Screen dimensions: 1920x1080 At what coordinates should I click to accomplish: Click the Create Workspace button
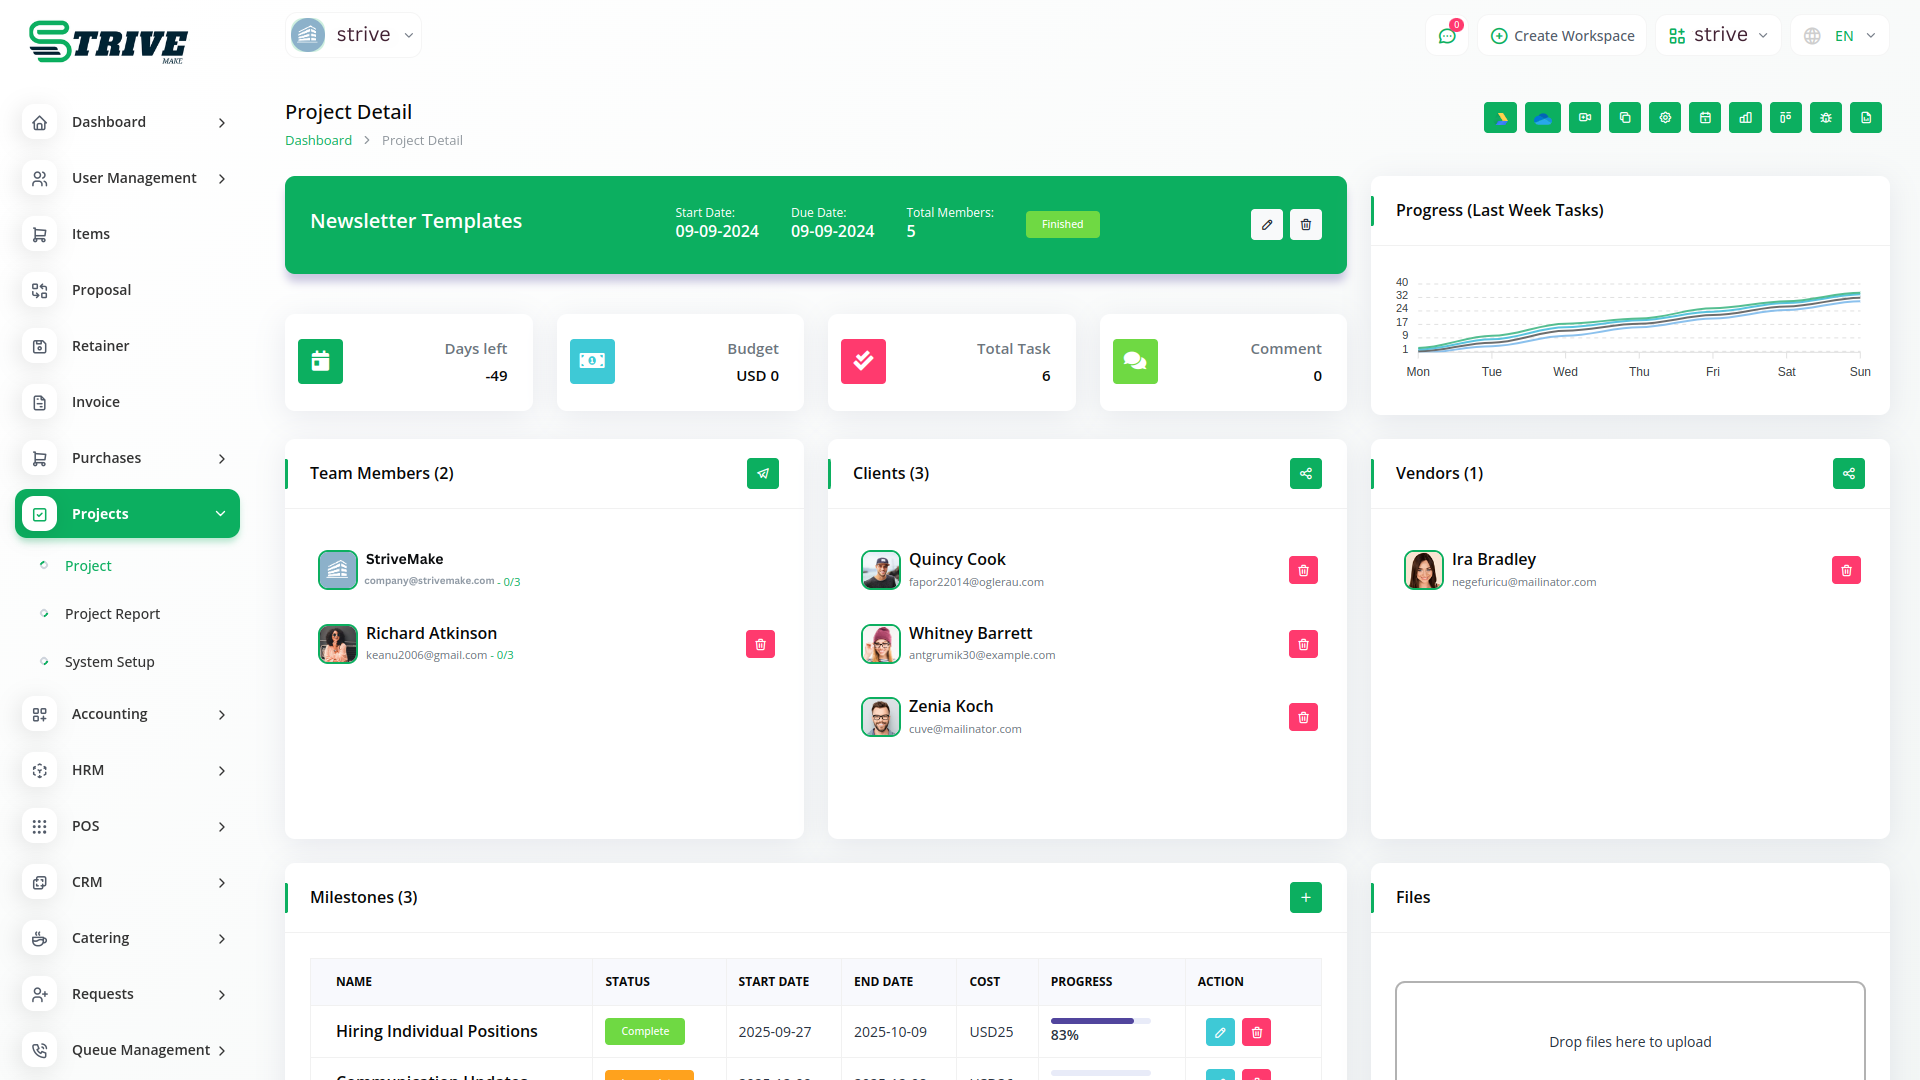(x=1562, y=36)
